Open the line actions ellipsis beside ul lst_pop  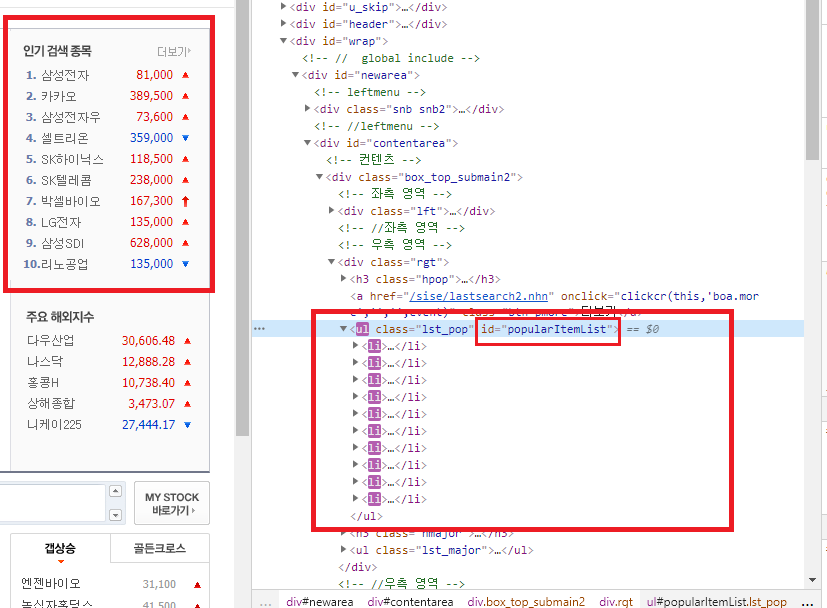coord(259,329)
